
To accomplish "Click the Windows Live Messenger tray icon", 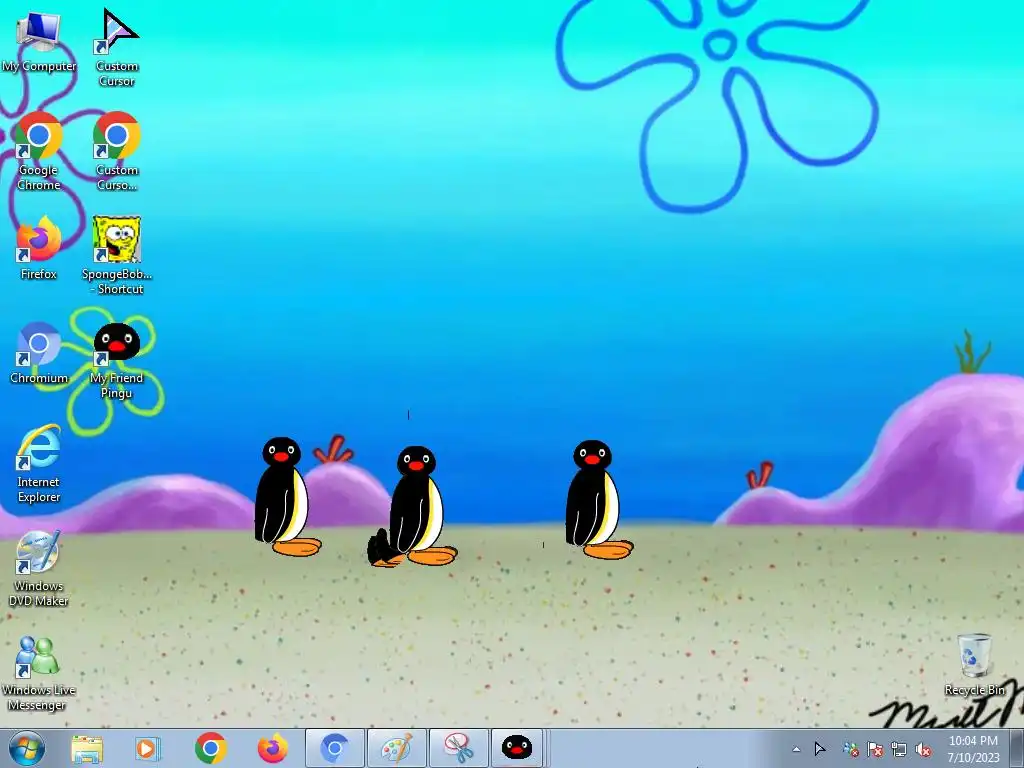I will tap(850, 749).
